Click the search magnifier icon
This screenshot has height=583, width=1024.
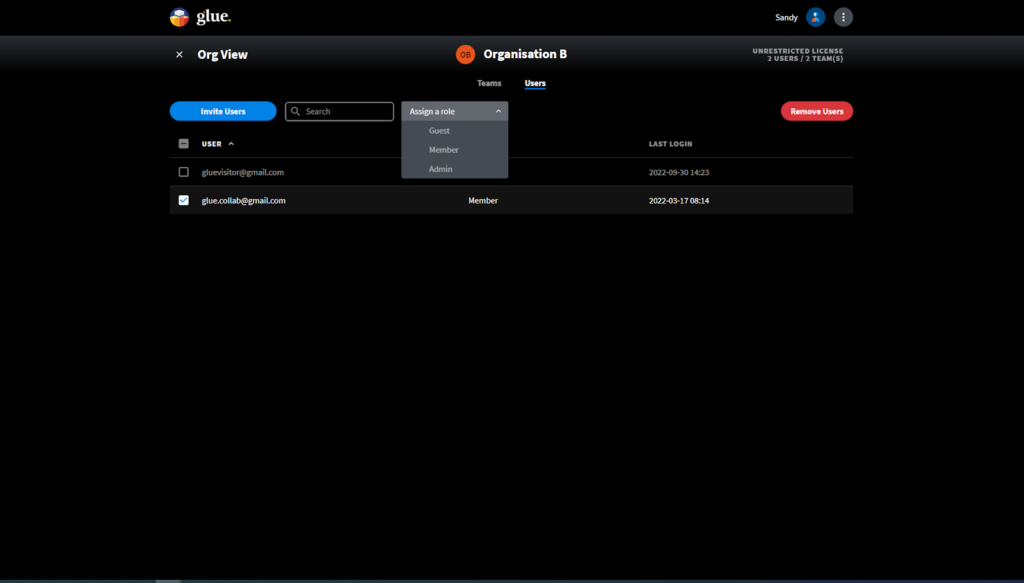(296, 111)
